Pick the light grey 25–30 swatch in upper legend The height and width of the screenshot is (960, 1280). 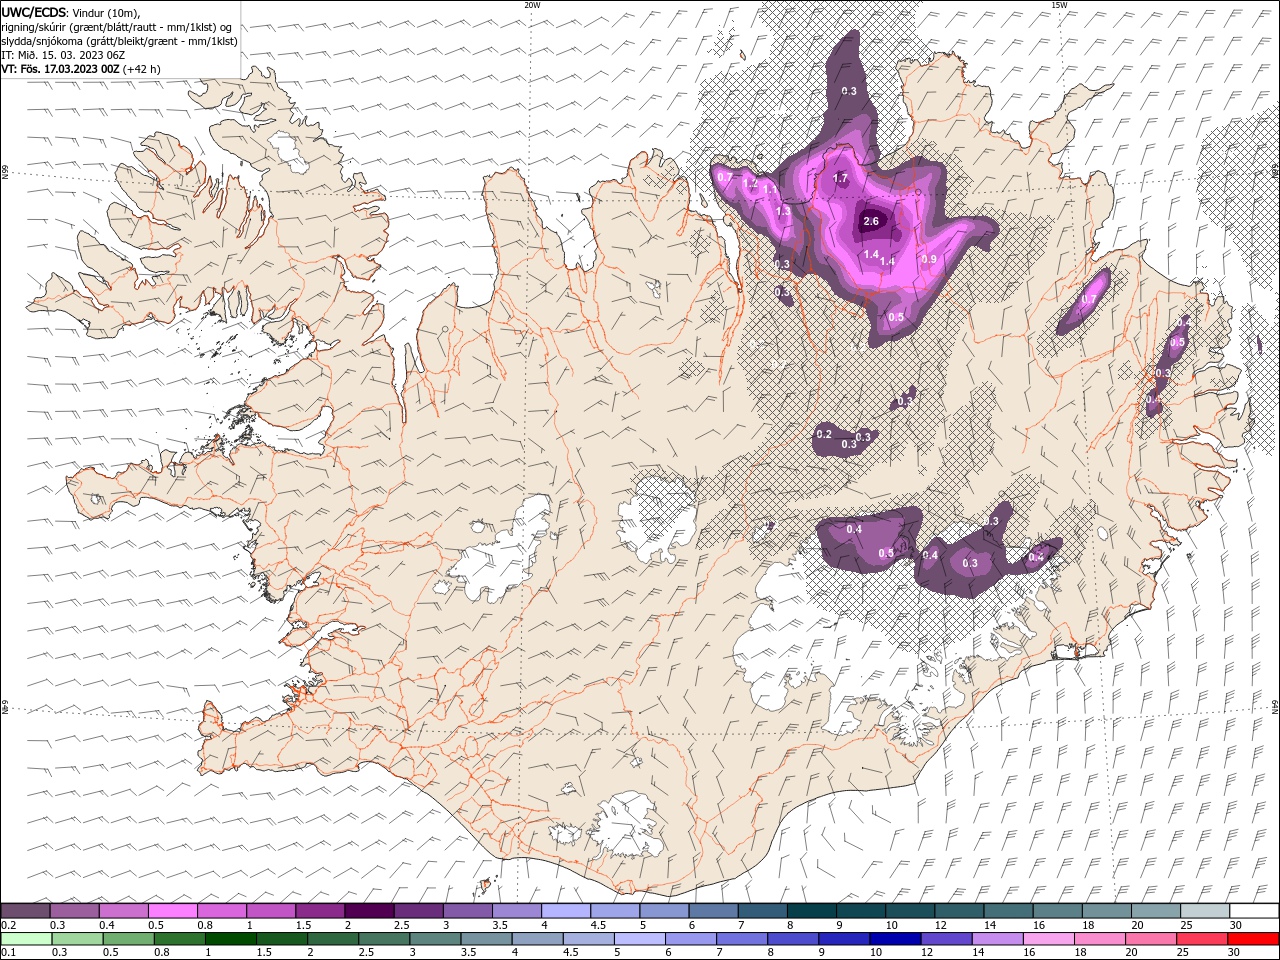coord(1205,910)
